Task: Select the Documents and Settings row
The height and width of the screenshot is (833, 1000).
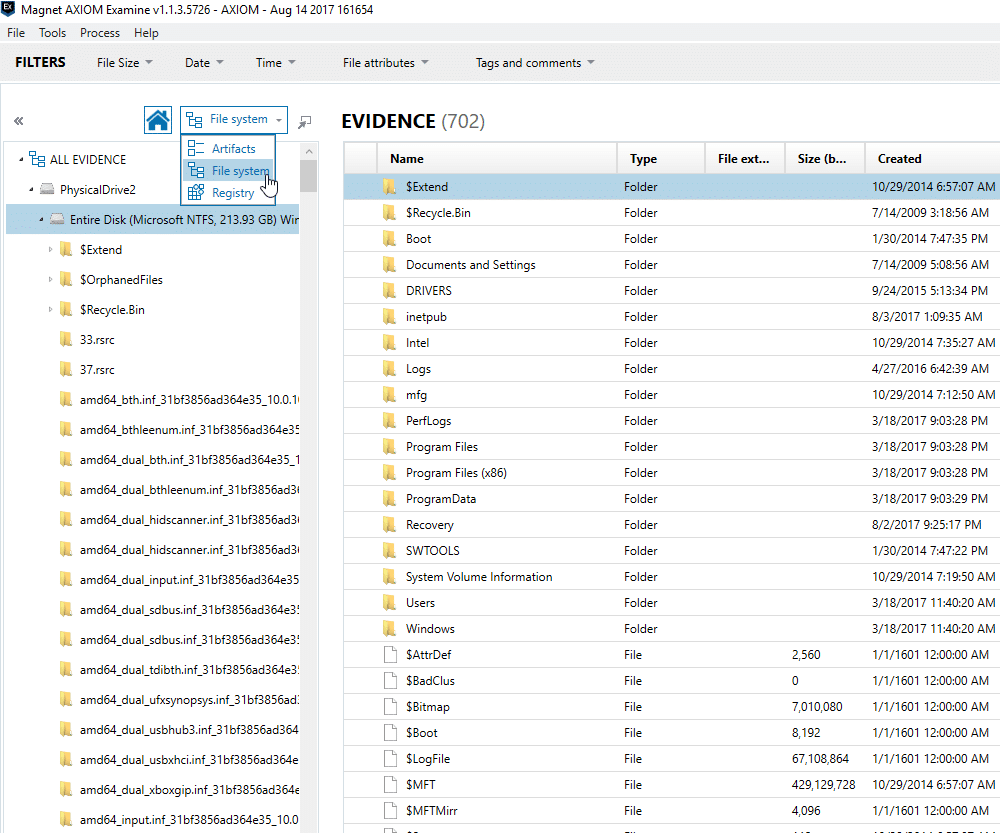Action: point(672,265)
